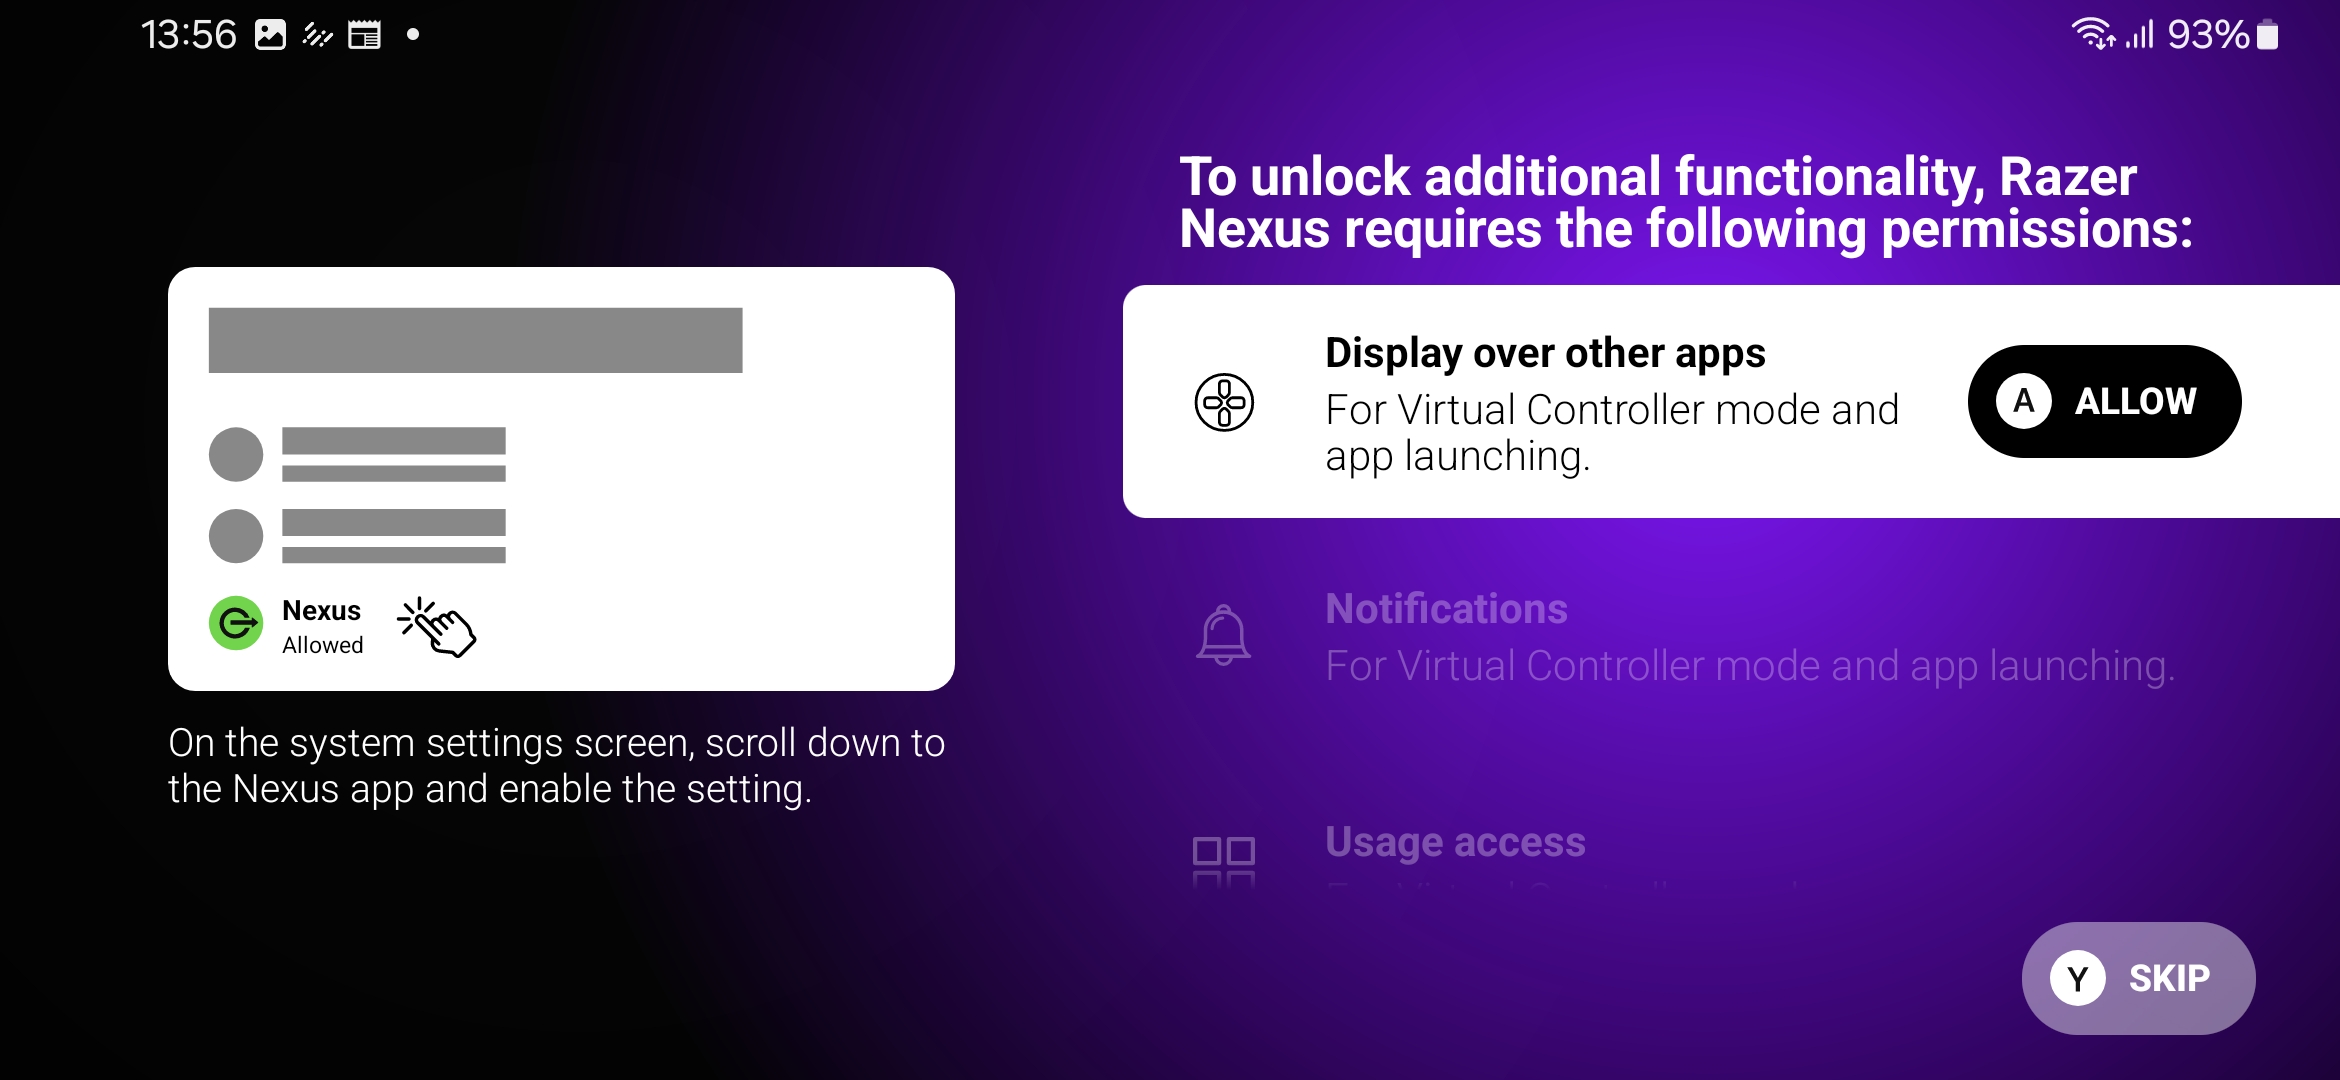Click the circled A controller icon

(2024, 401)
